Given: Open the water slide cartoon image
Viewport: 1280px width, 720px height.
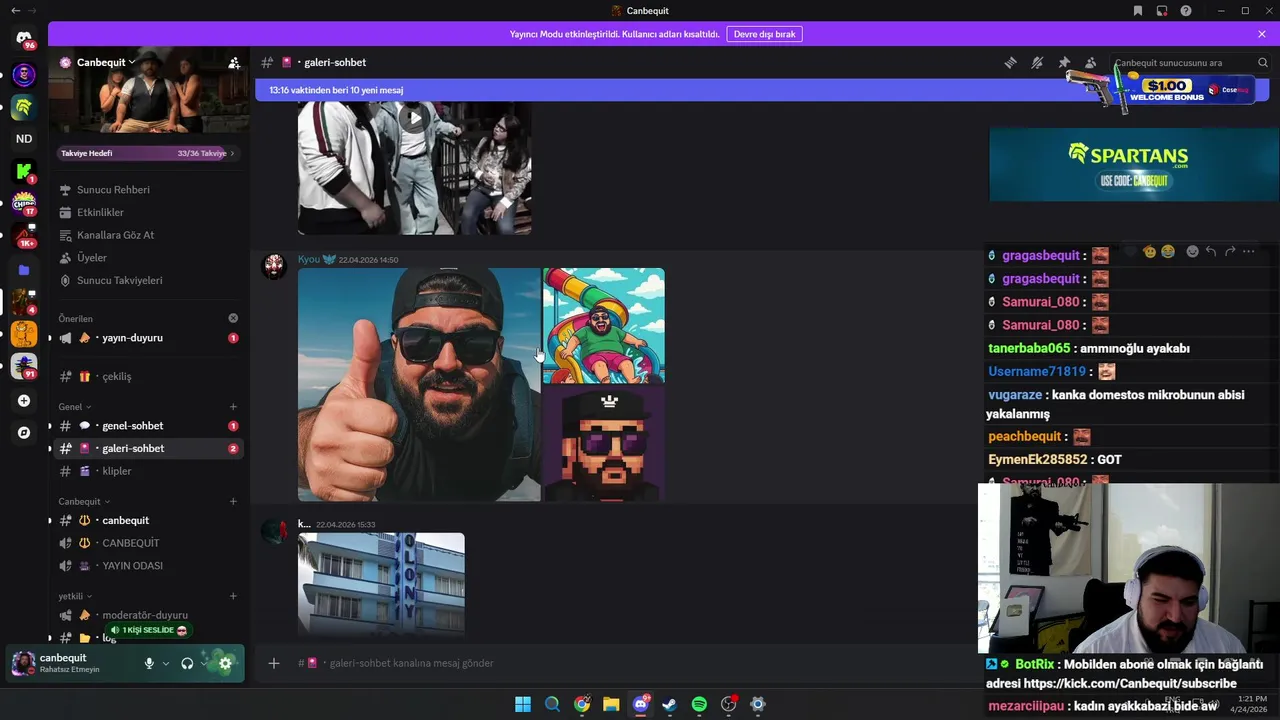Looking at the screenshot, I should 604,325.
